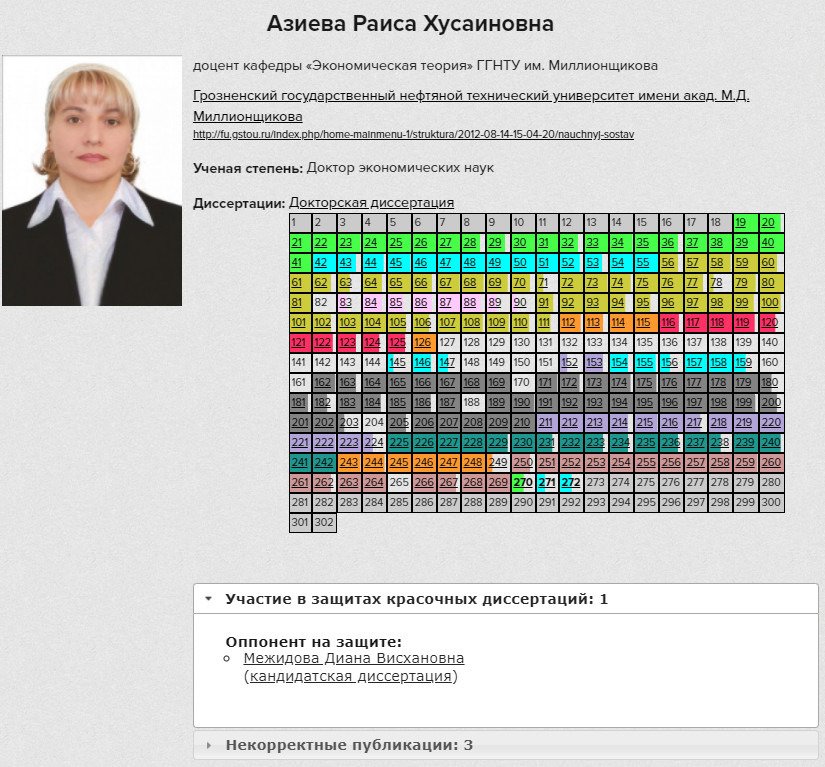Click the white page cell 130
The width and height of the screenshot is (825, 767).
(523, 342)
